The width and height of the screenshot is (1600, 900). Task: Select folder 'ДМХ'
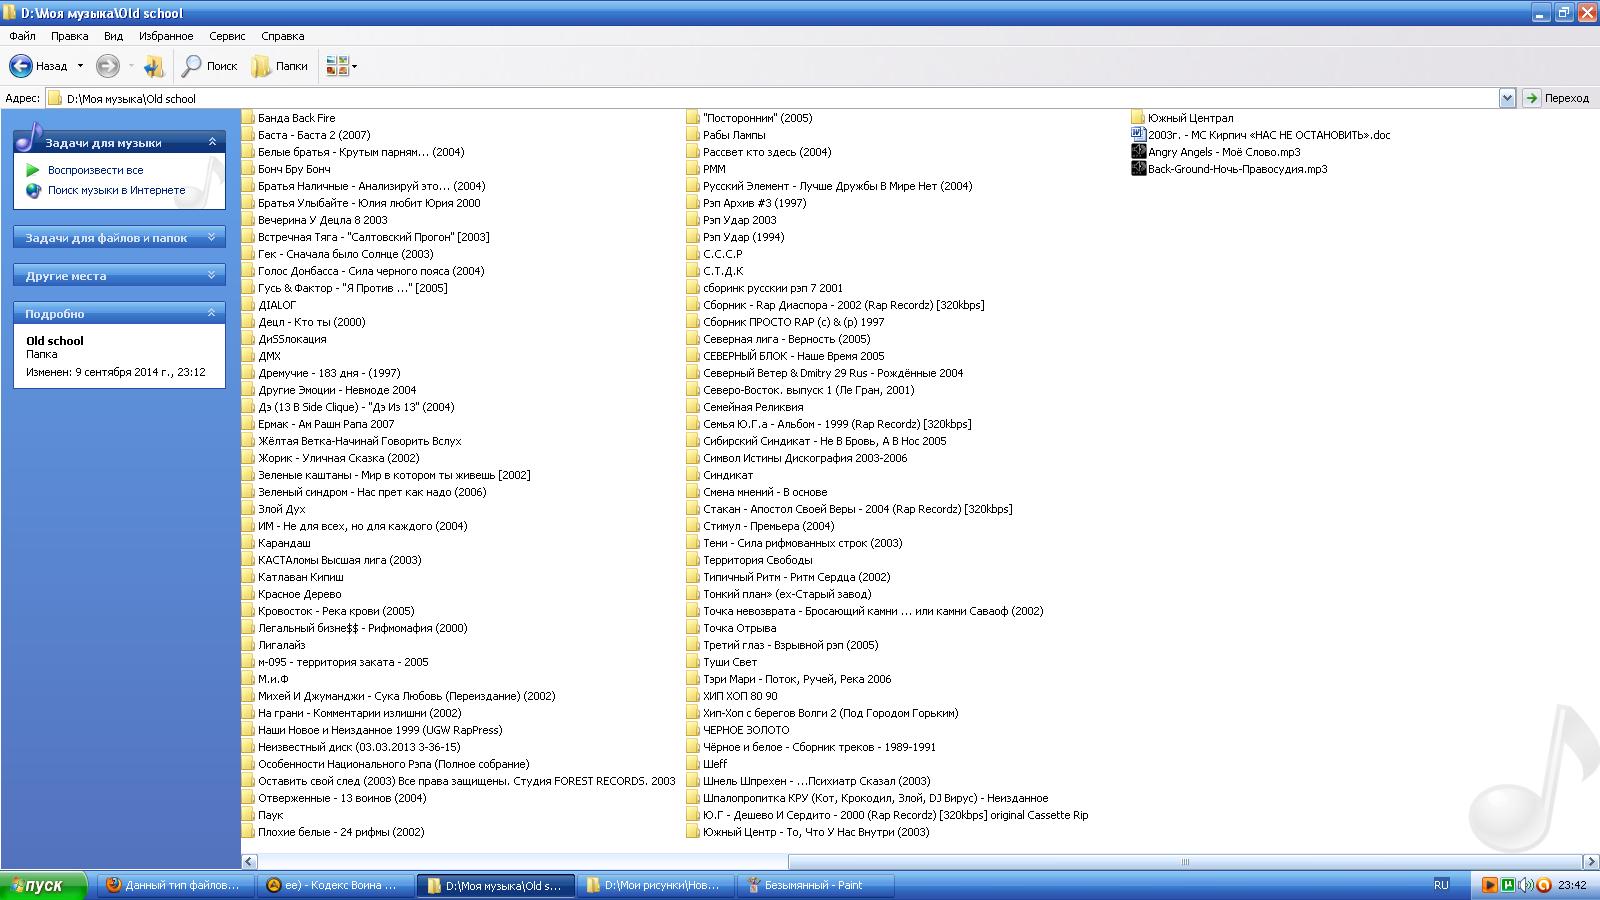[x=261, y=356]
